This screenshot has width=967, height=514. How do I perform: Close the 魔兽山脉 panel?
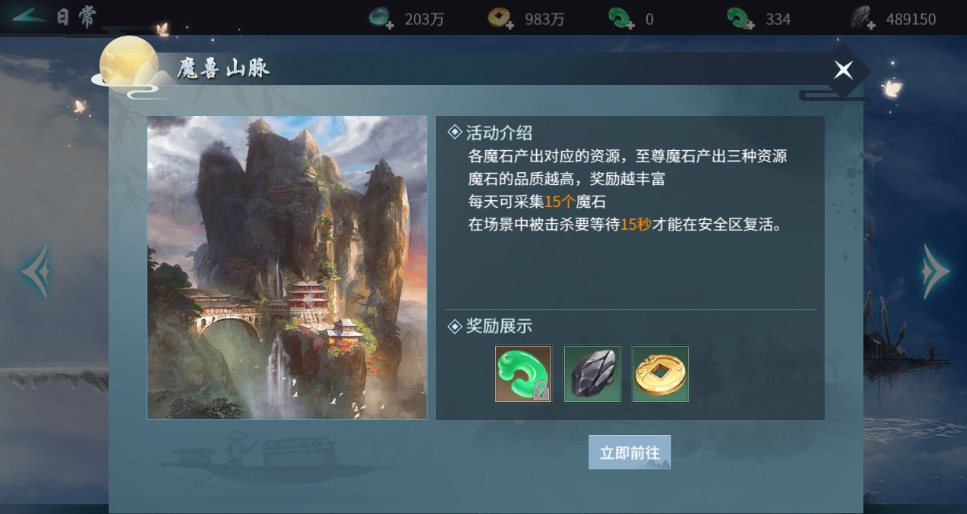click(x=843, y=70)
